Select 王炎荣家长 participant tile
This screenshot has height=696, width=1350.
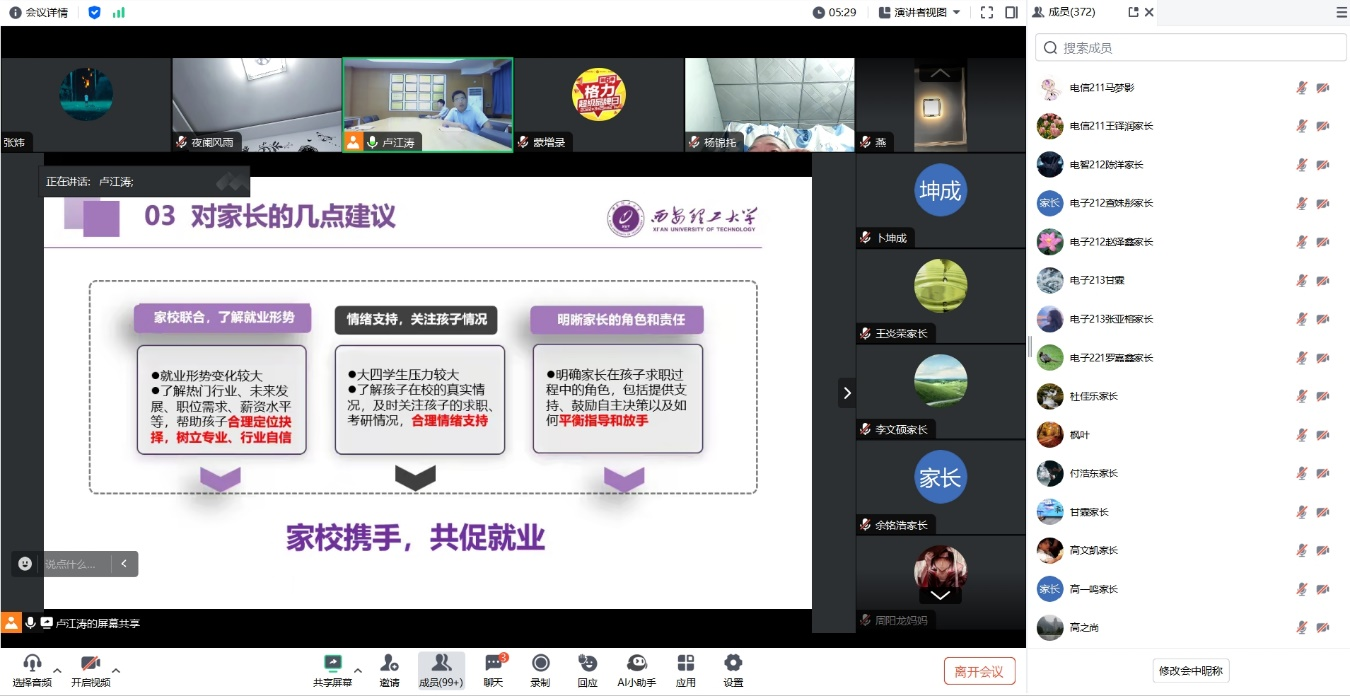pos(940,295)
